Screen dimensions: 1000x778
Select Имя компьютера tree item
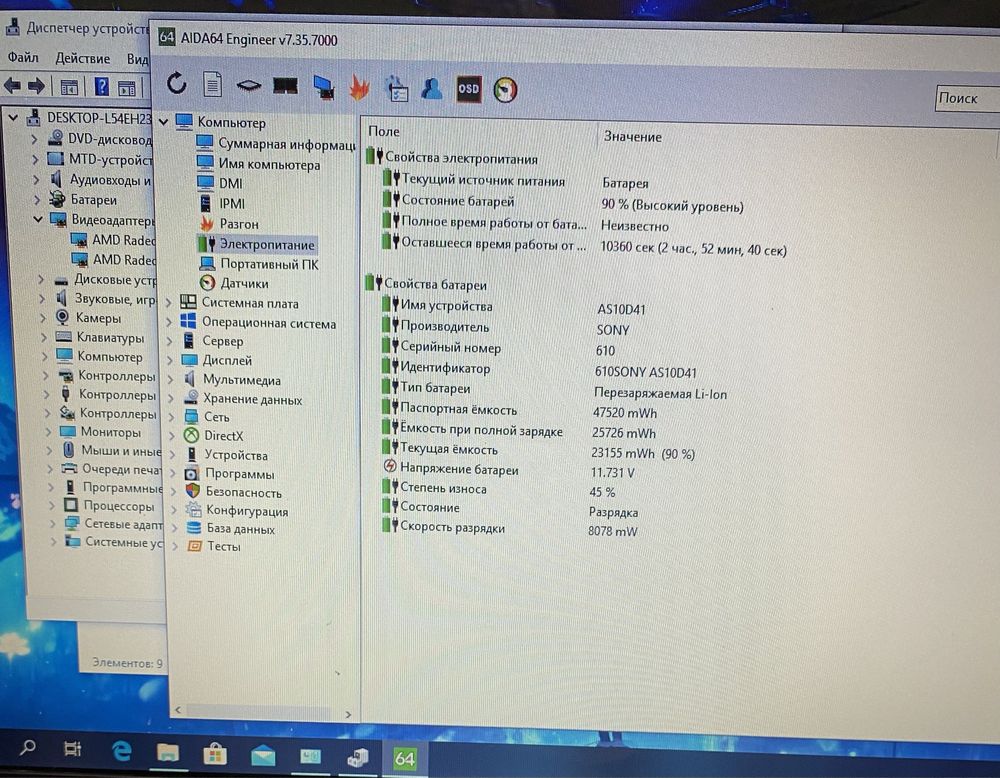click(x=269, y=165)
